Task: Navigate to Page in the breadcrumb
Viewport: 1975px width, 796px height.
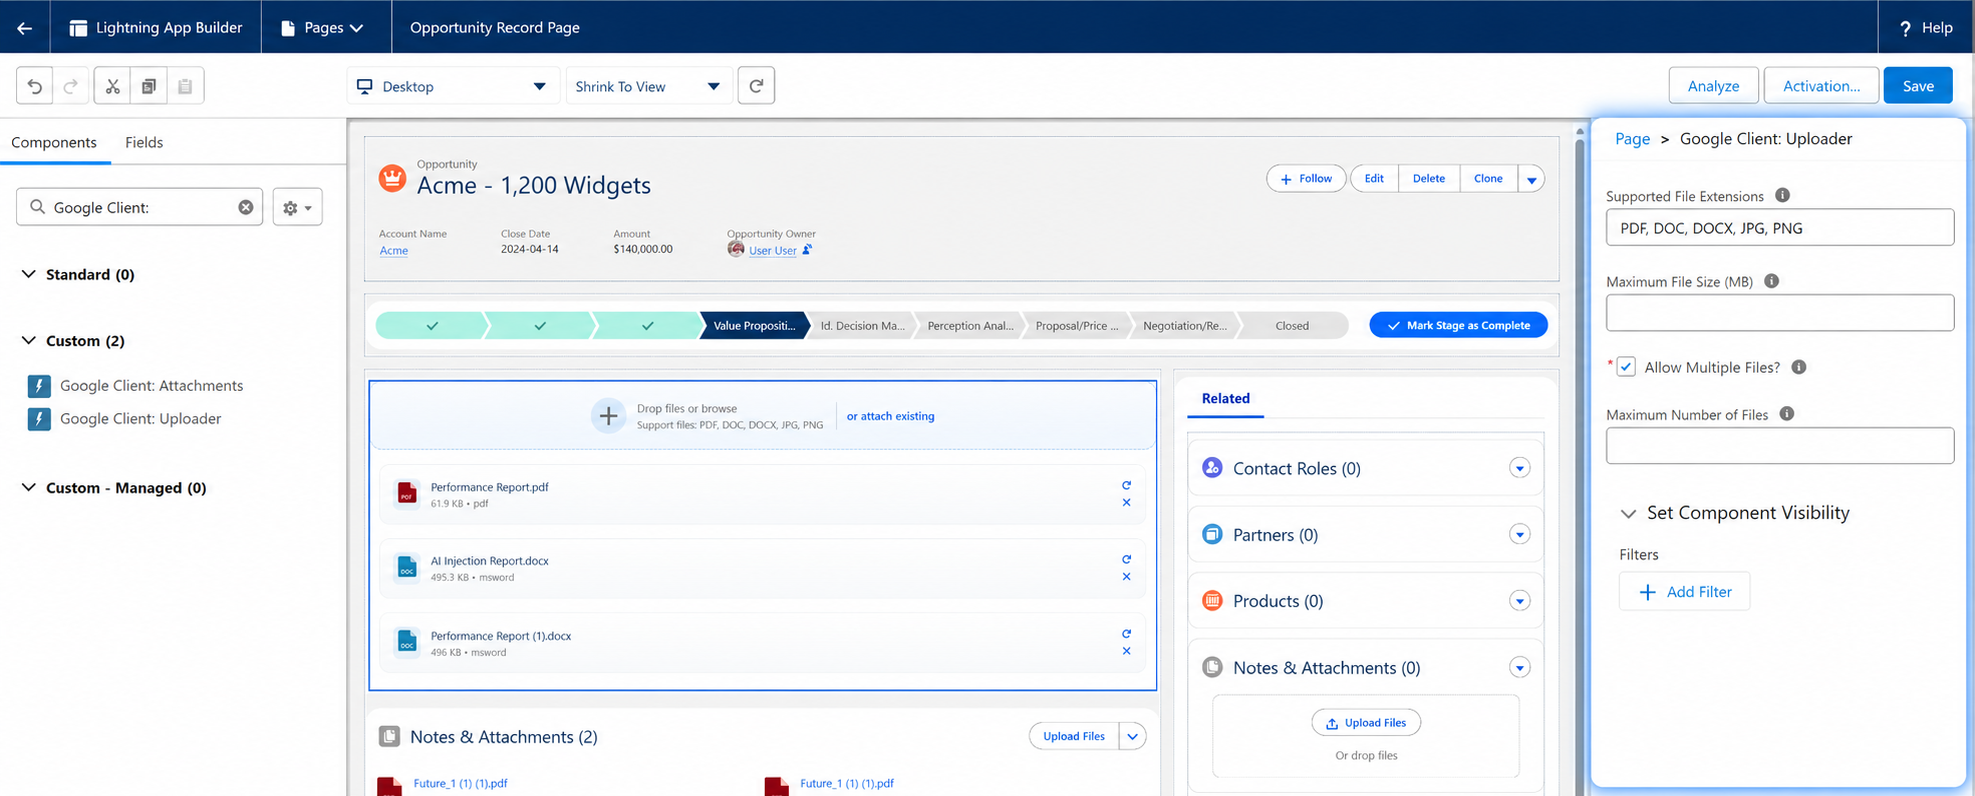Action: point(1632,139)
